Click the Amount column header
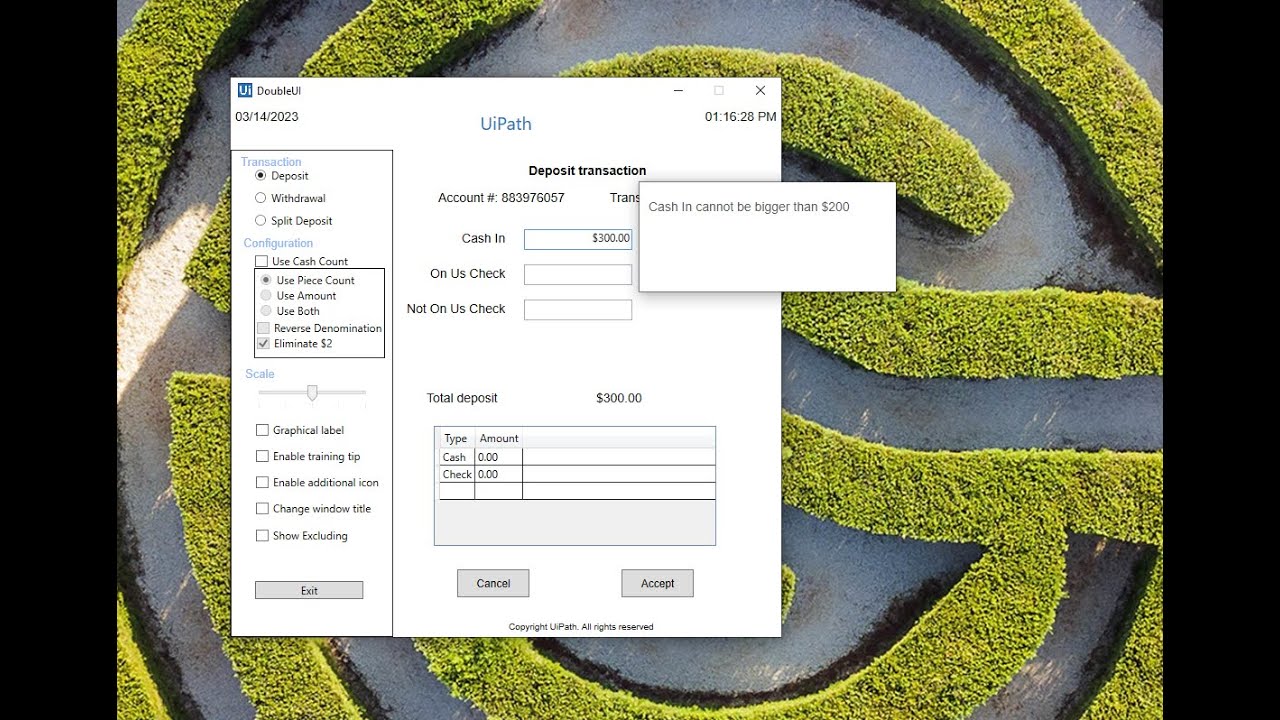This screenshot has width=1280, height=720. [x=499, y=439]
